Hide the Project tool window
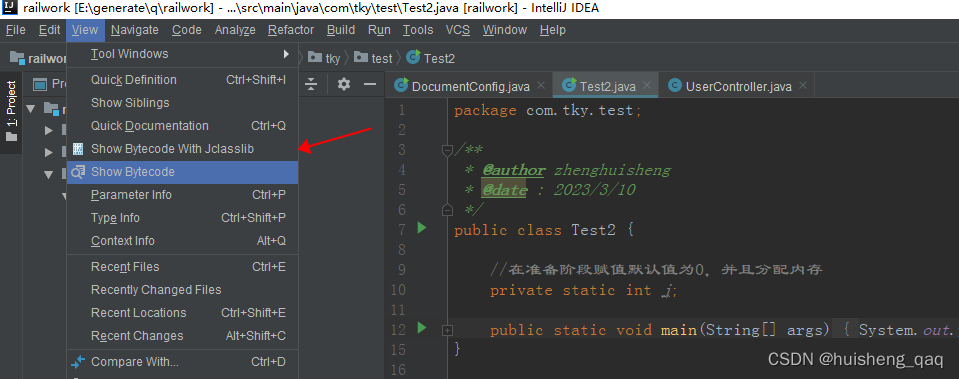This screenshot has width=959, height=379. (x=369, y=84)
